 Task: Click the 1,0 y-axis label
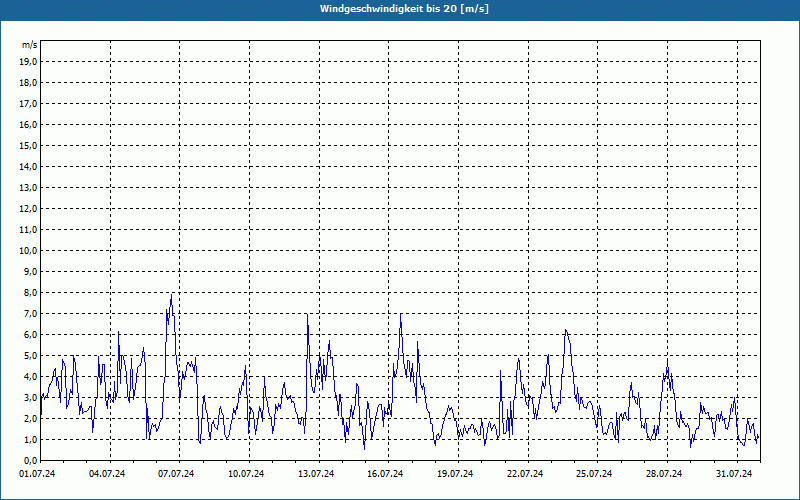pos(30,439)
